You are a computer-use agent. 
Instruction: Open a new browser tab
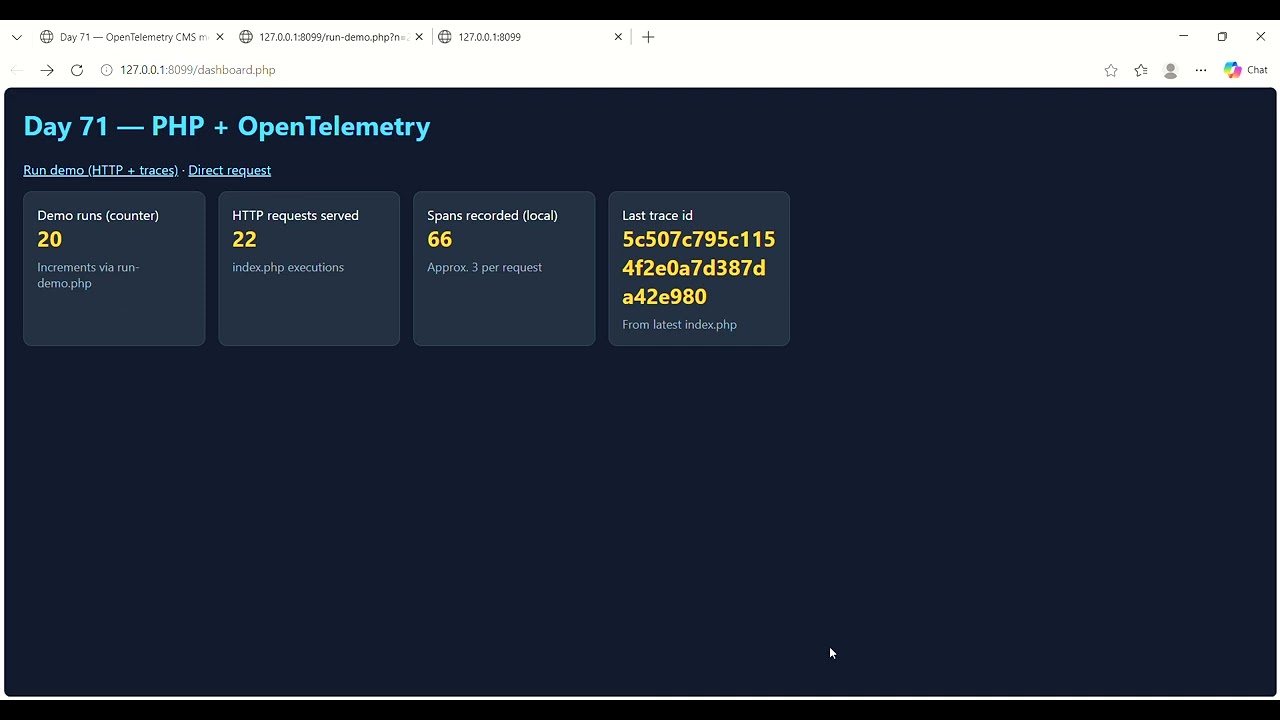(648, 37)
